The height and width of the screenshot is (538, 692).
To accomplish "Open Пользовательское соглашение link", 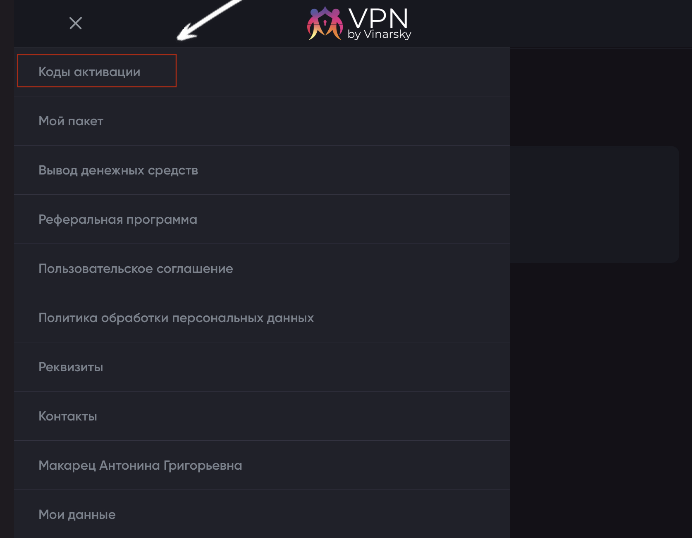I will click(135, 268).
